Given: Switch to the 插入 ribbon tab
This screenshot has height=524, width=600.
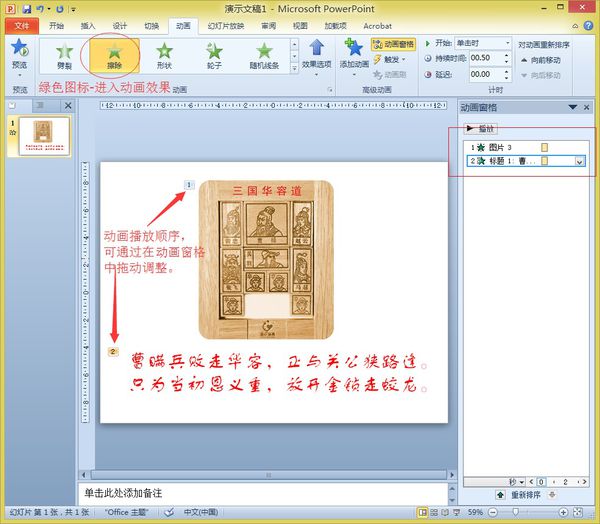Looking at the screenshot, I should point(88,26).
